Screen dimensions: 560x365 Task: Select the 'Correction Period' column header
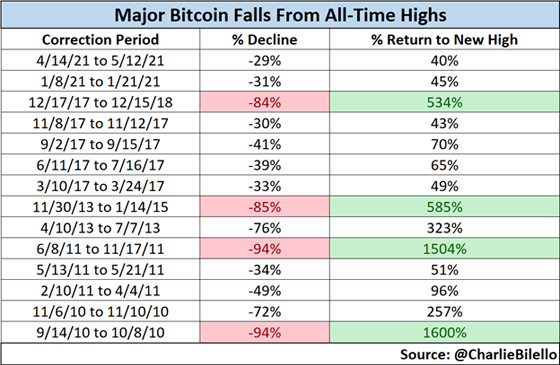click(x=100, y=39)
